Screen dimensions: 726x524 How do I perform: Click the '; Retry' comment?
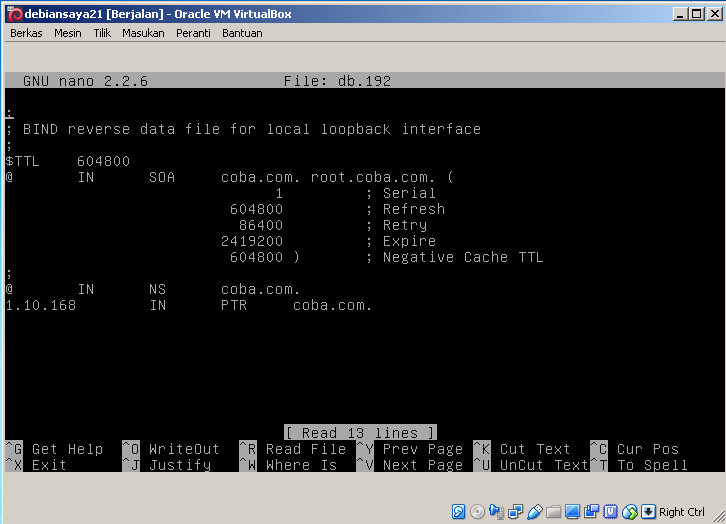click(396, 225)
